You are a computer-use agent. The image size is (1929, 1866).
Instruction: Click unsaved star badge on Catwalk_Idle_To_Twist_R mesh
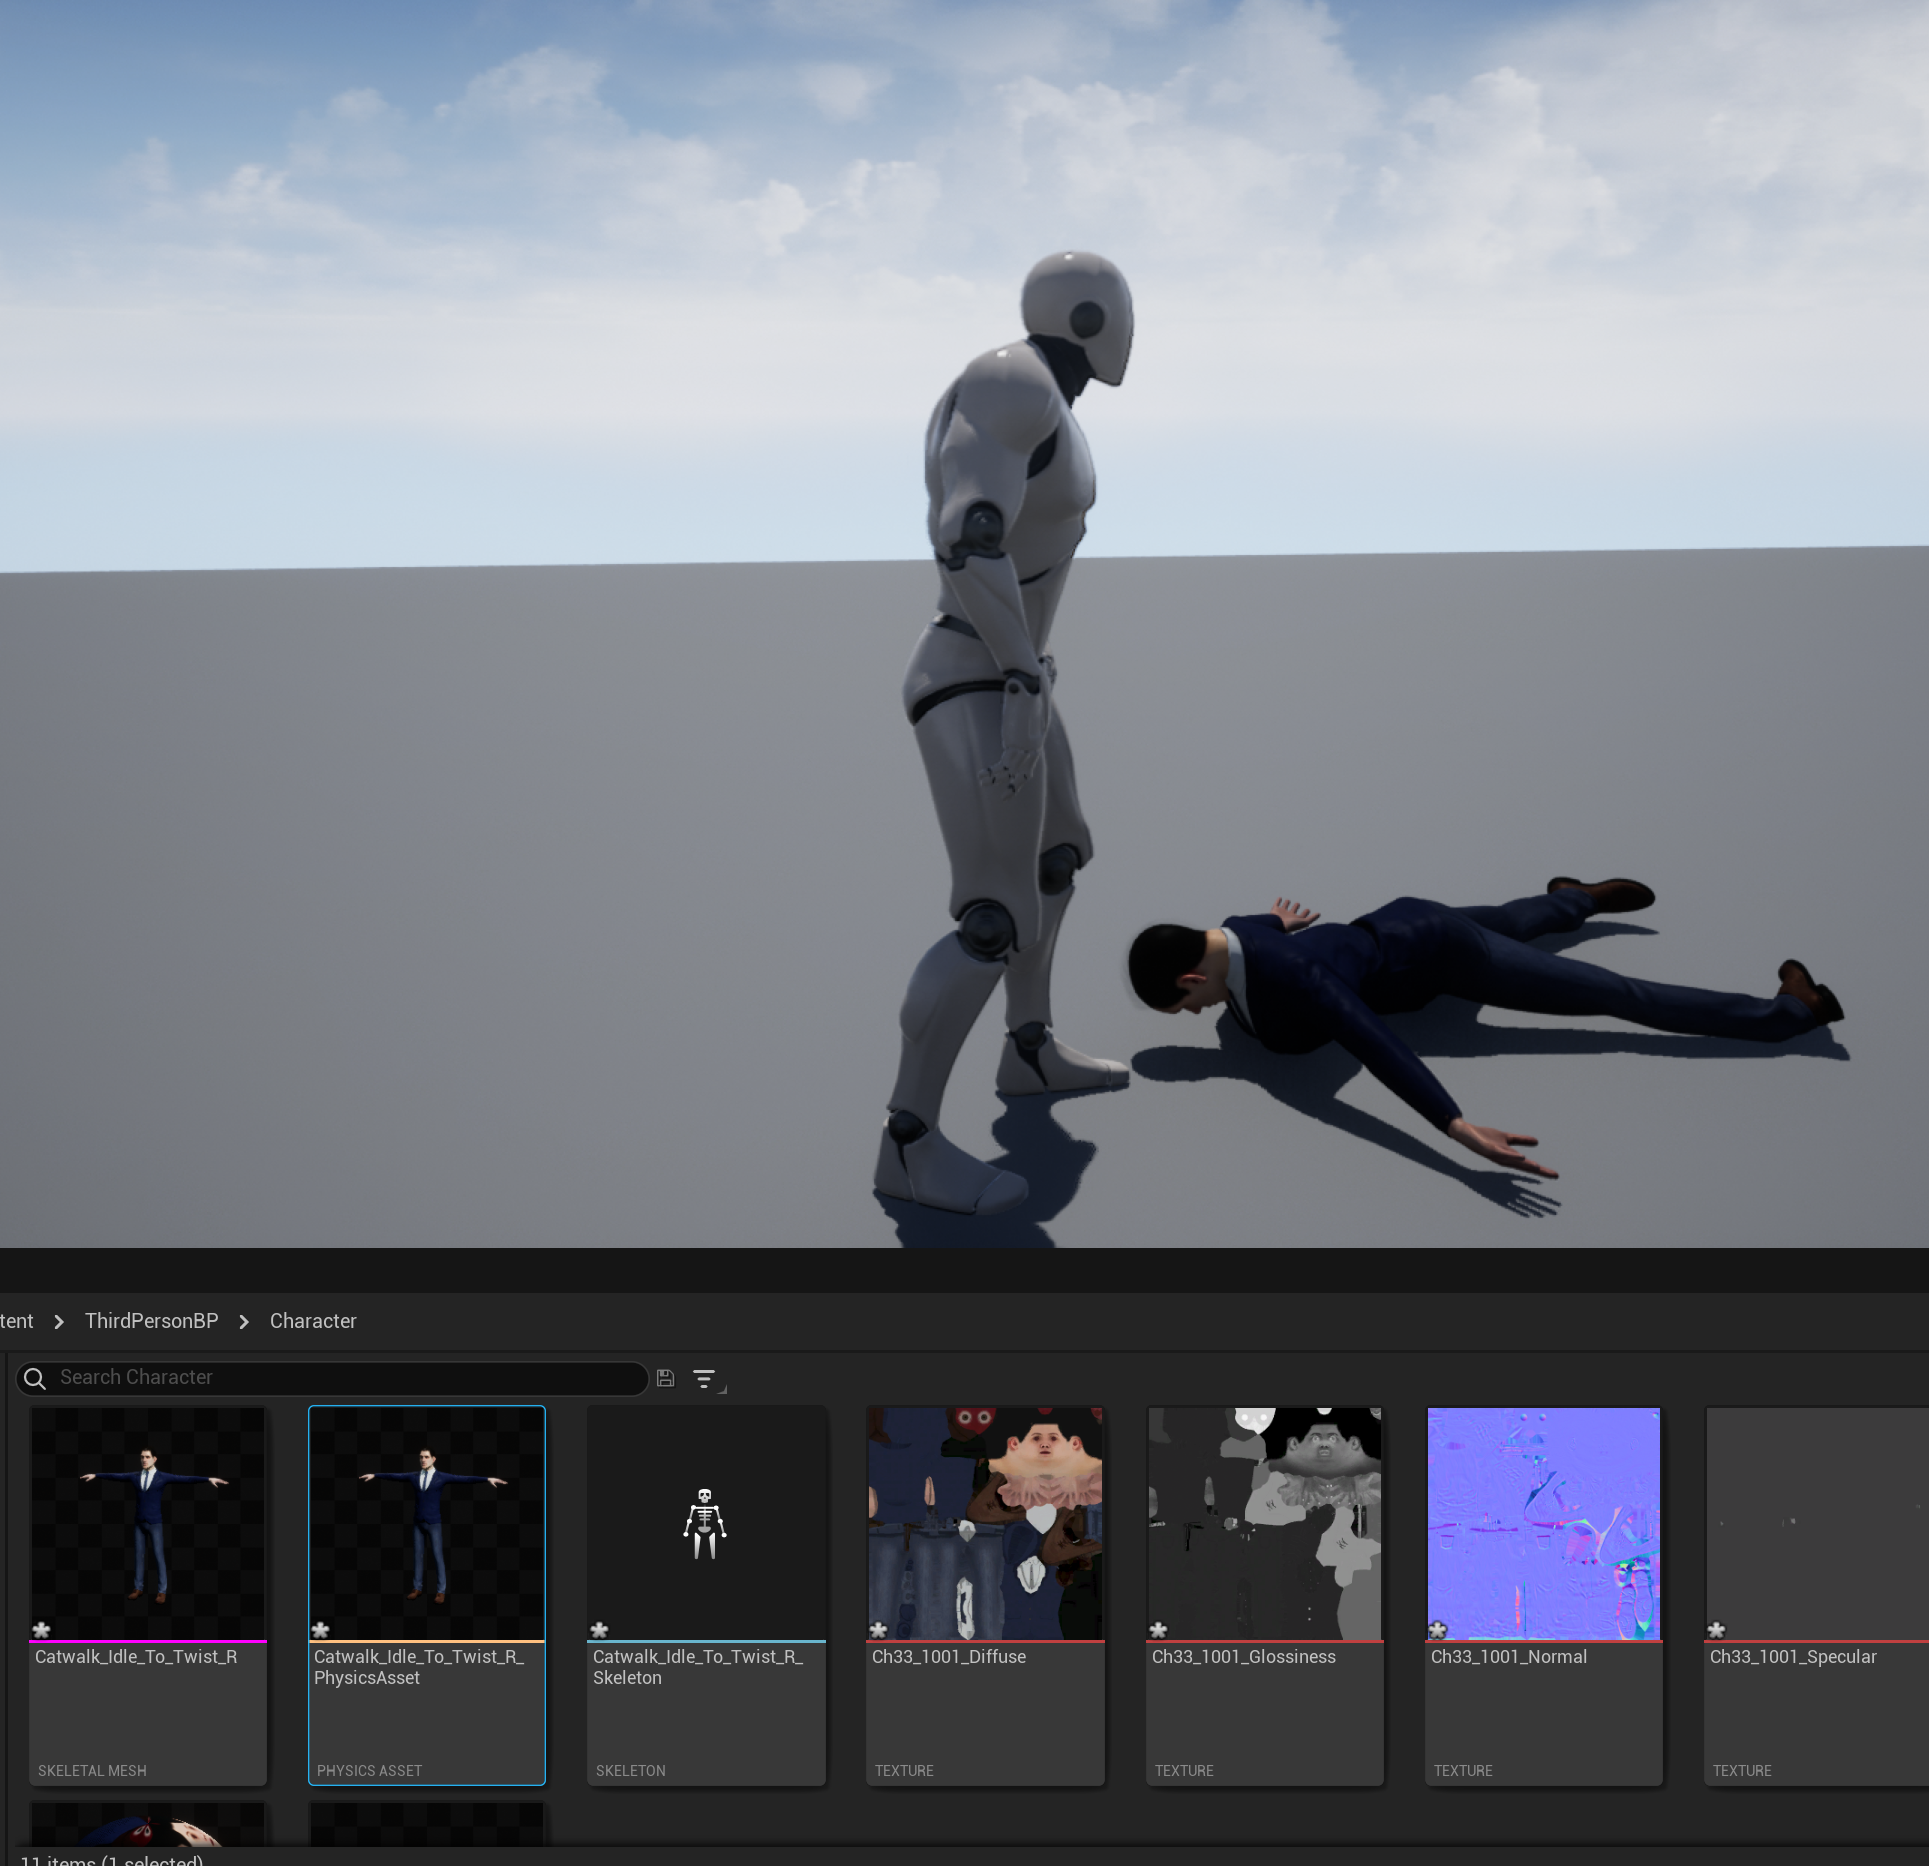pos(42,1630)
